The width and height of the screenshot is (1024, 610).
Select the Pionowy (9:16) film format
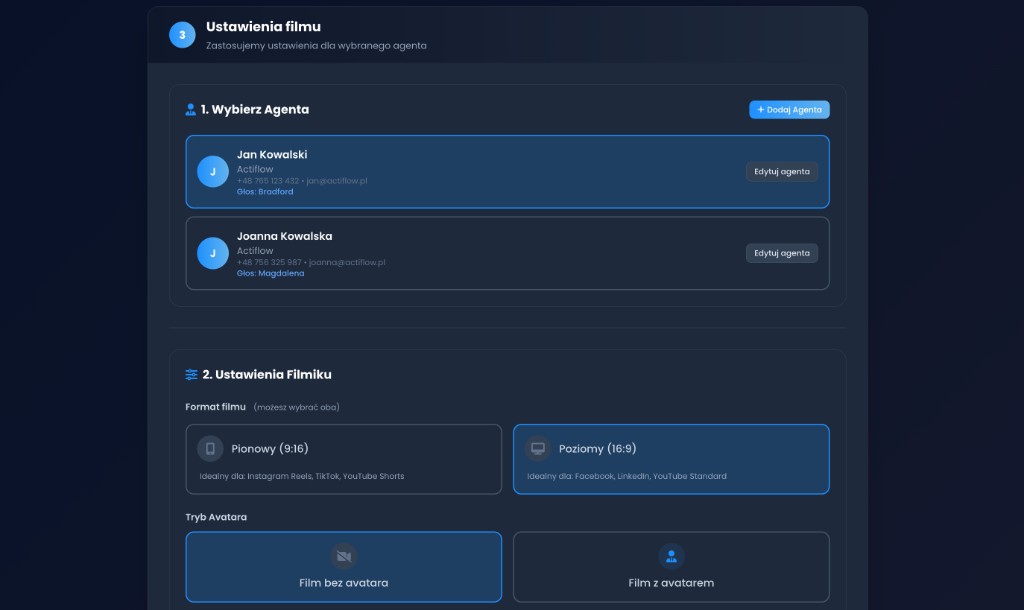click(344, 459)
